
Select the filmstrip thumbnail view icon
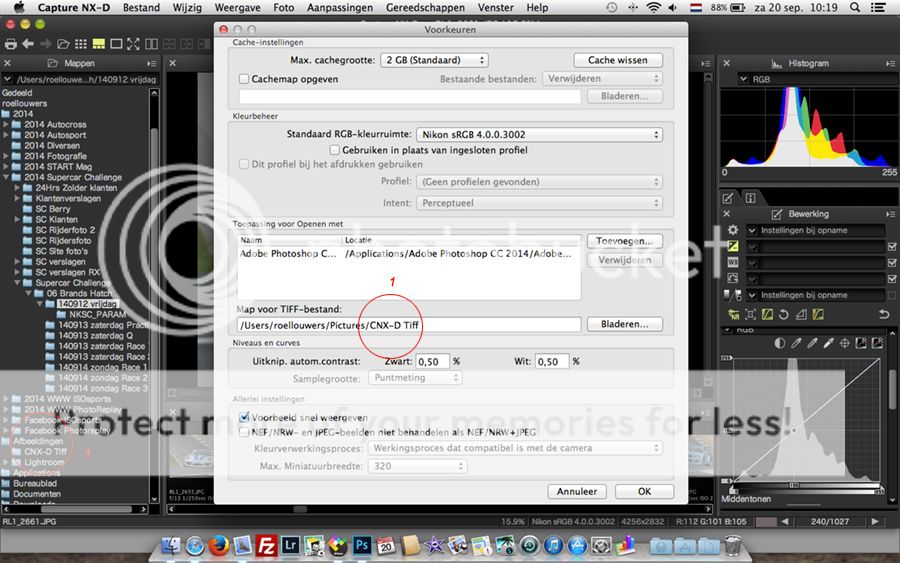[99, 44]
